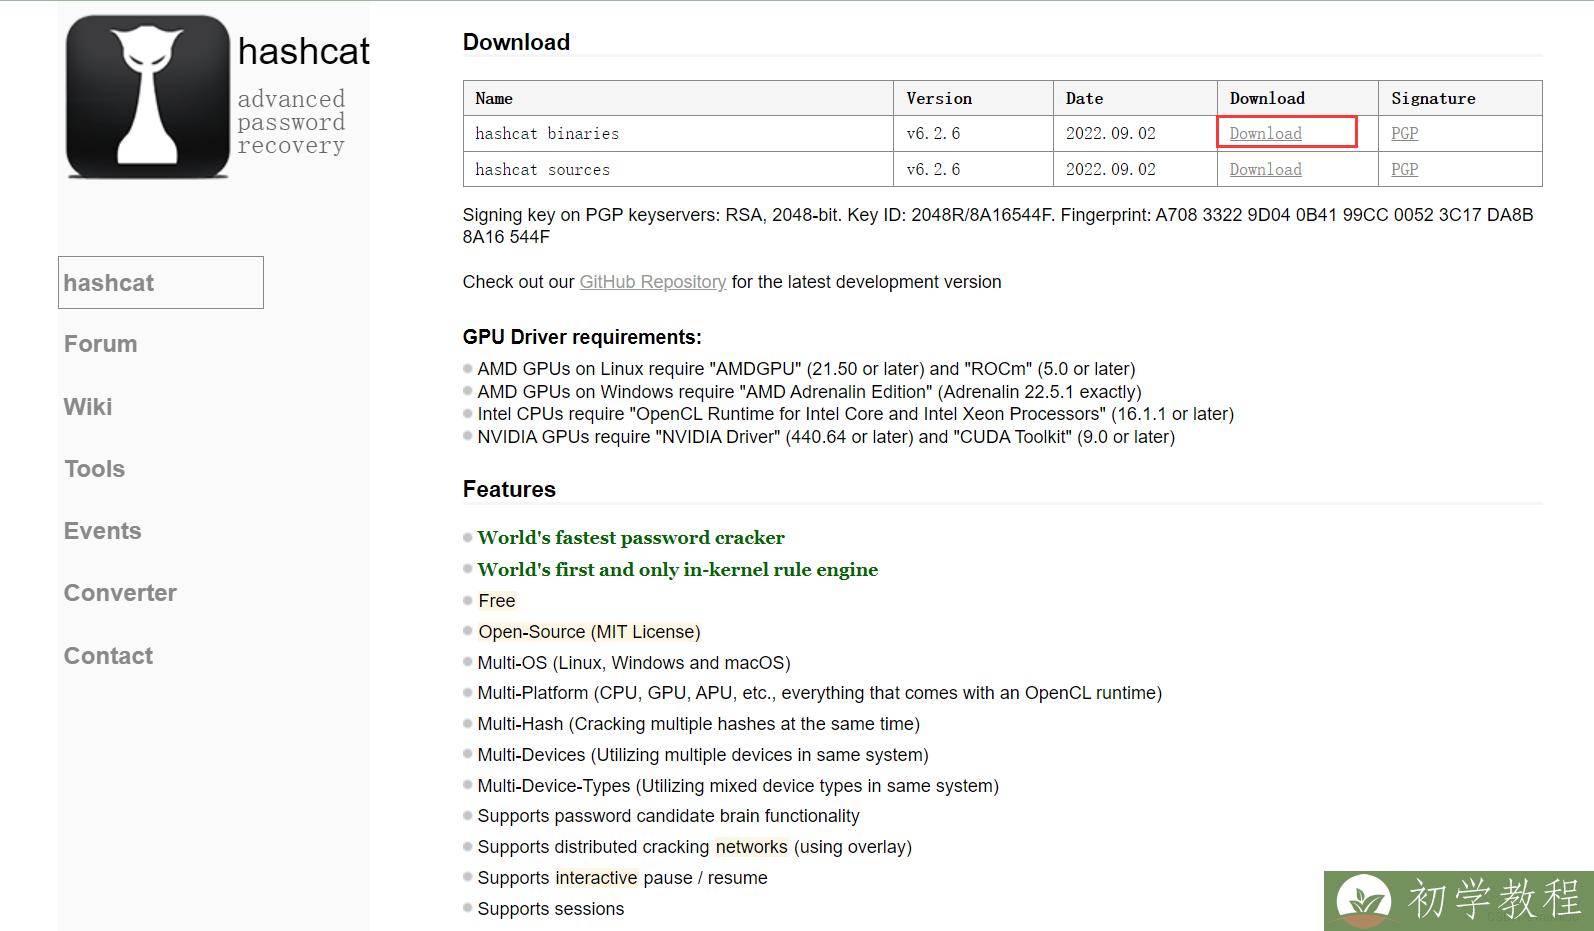1594x931 pixels.
Task: Click the Intel CPUs requirement line
Action: click(x=855, y=414)
